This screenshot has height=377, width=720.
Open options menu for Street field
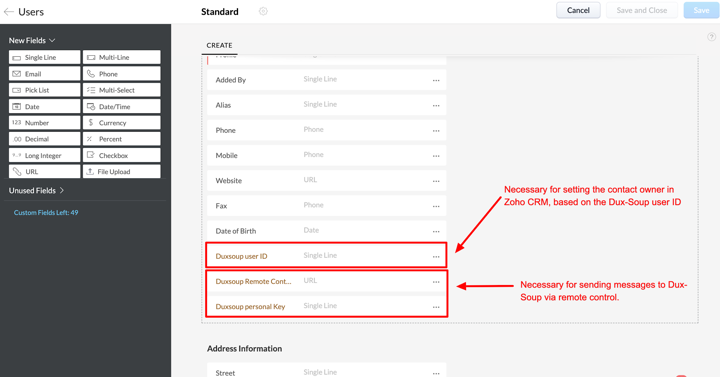[x=436, y=373]
